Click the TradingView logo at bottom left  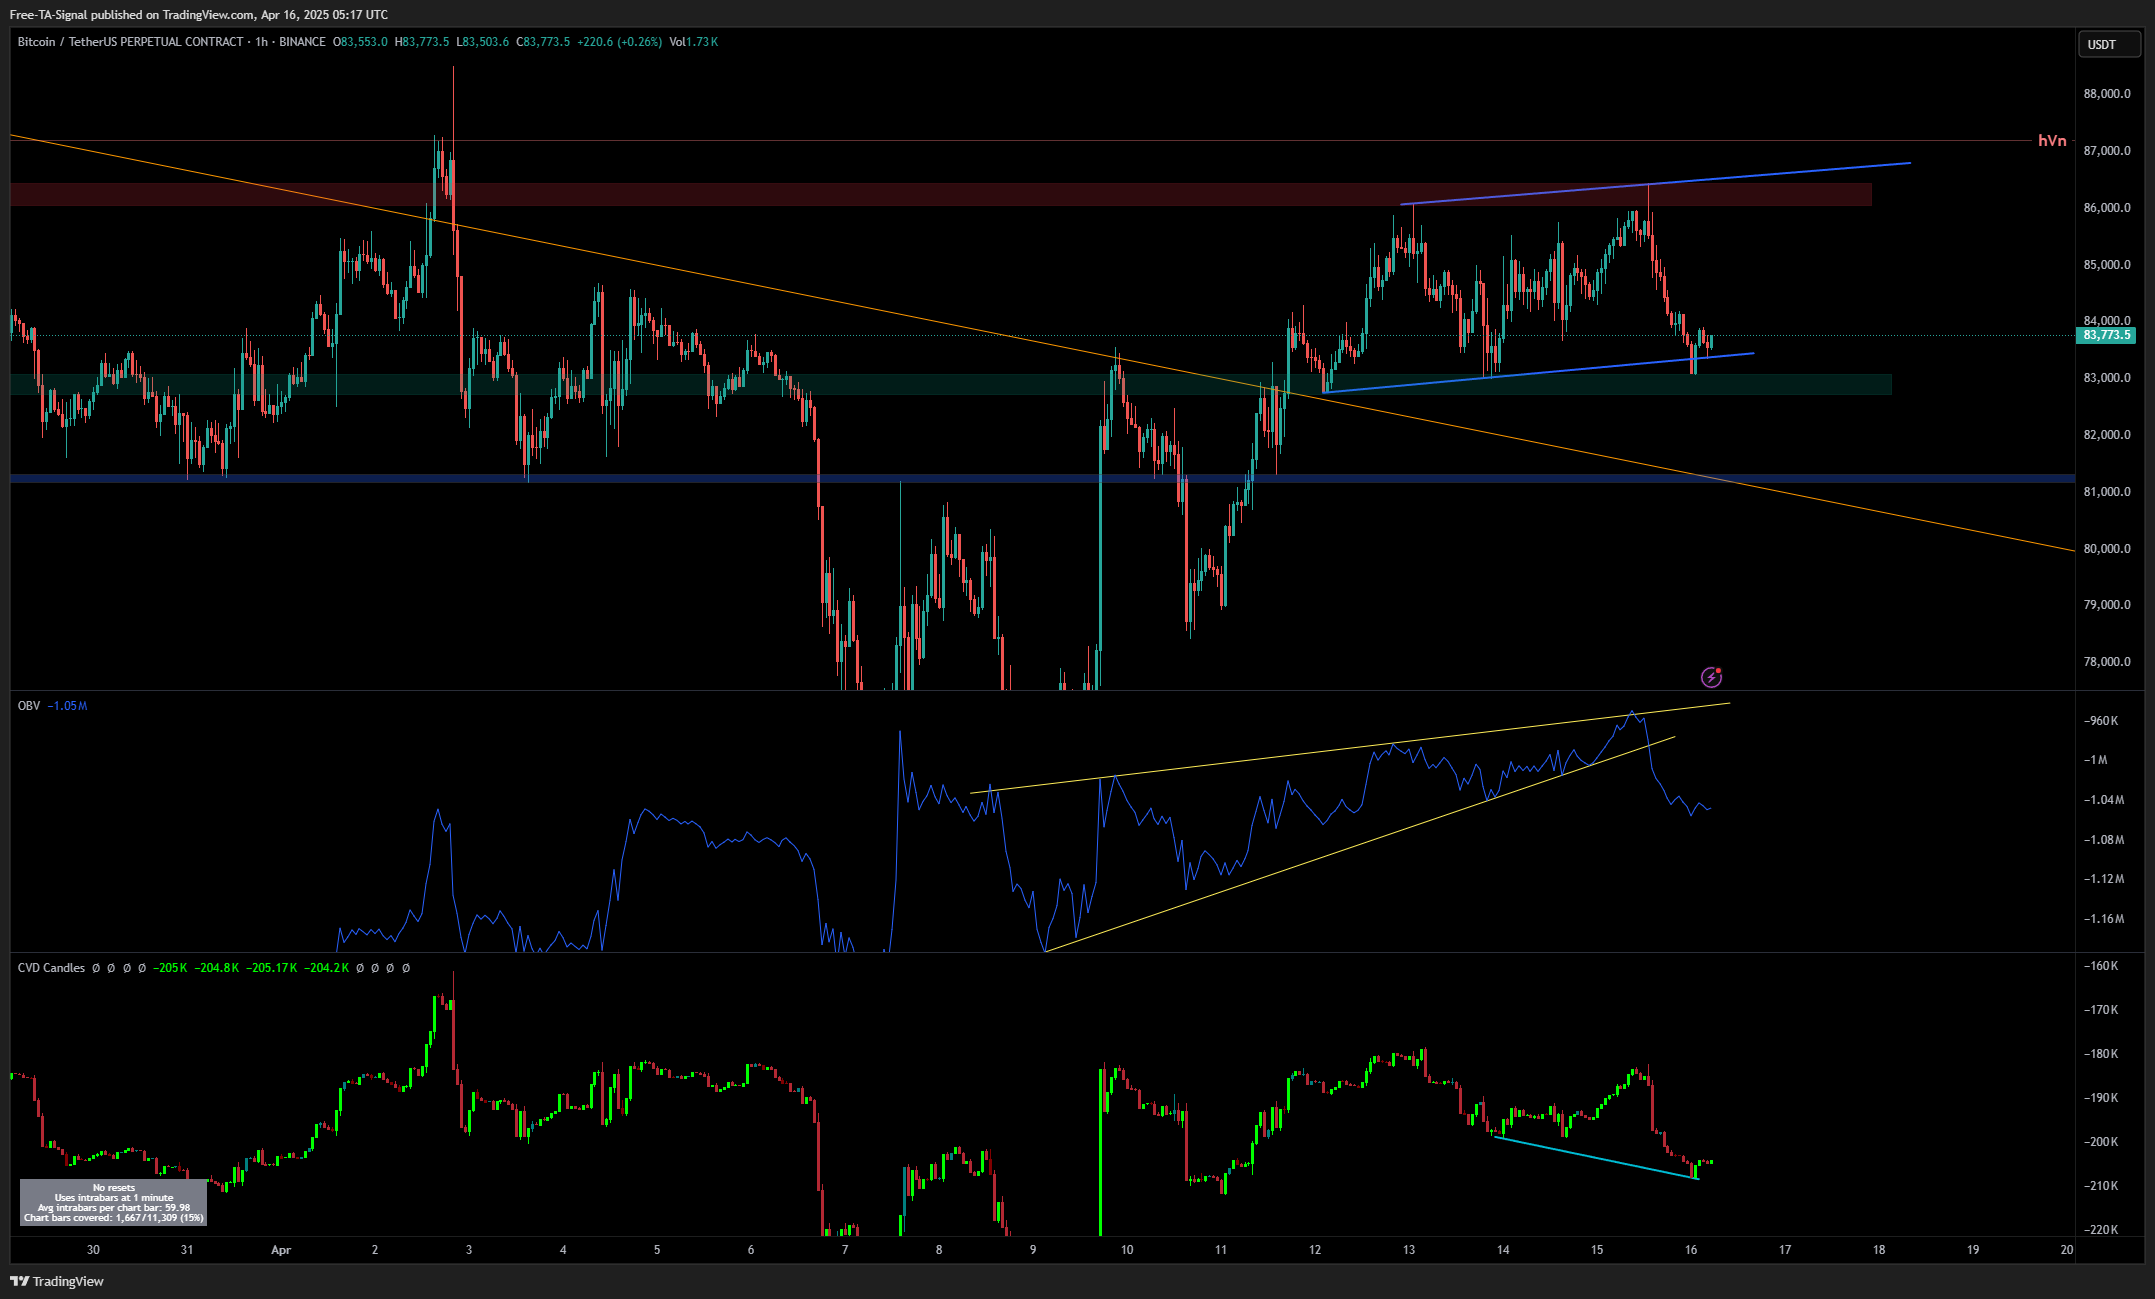tap(57, 1281)
